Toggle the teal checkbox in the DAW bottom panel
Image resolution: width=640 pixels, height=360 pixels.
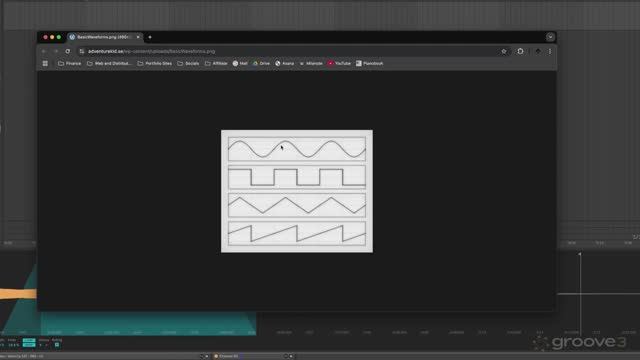coord(57,345)
